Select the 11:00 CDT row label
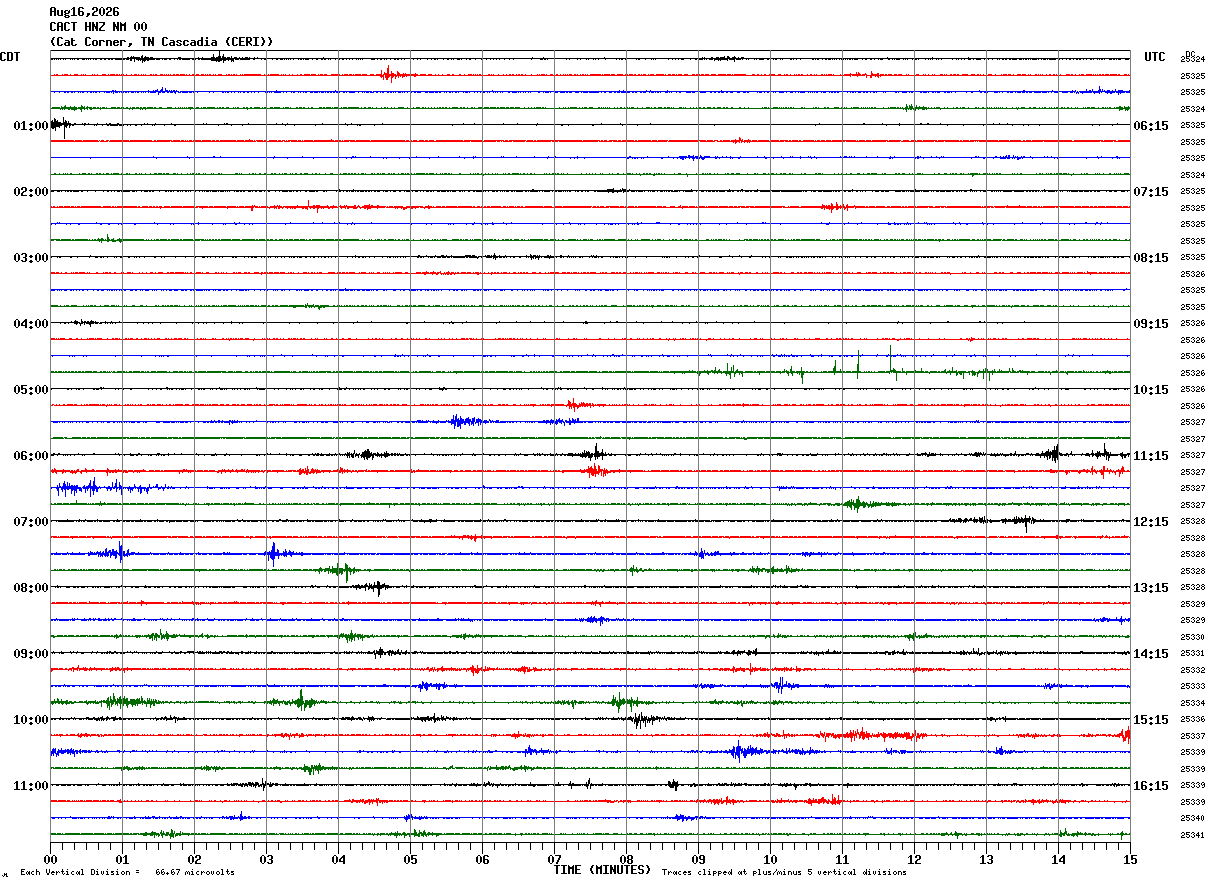This screenshot has height=886, width=1210. coord(30,786)
